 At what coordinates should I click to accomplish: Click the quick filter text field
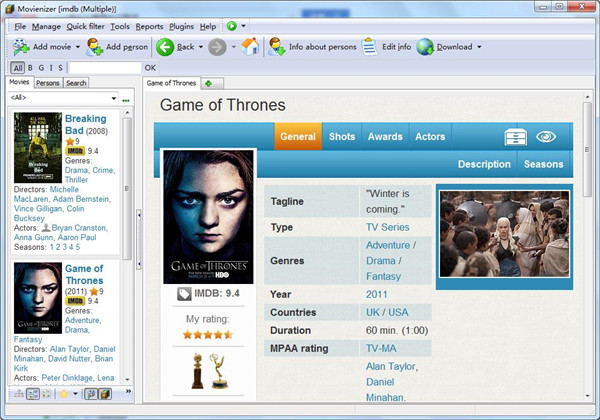point(105,68)
